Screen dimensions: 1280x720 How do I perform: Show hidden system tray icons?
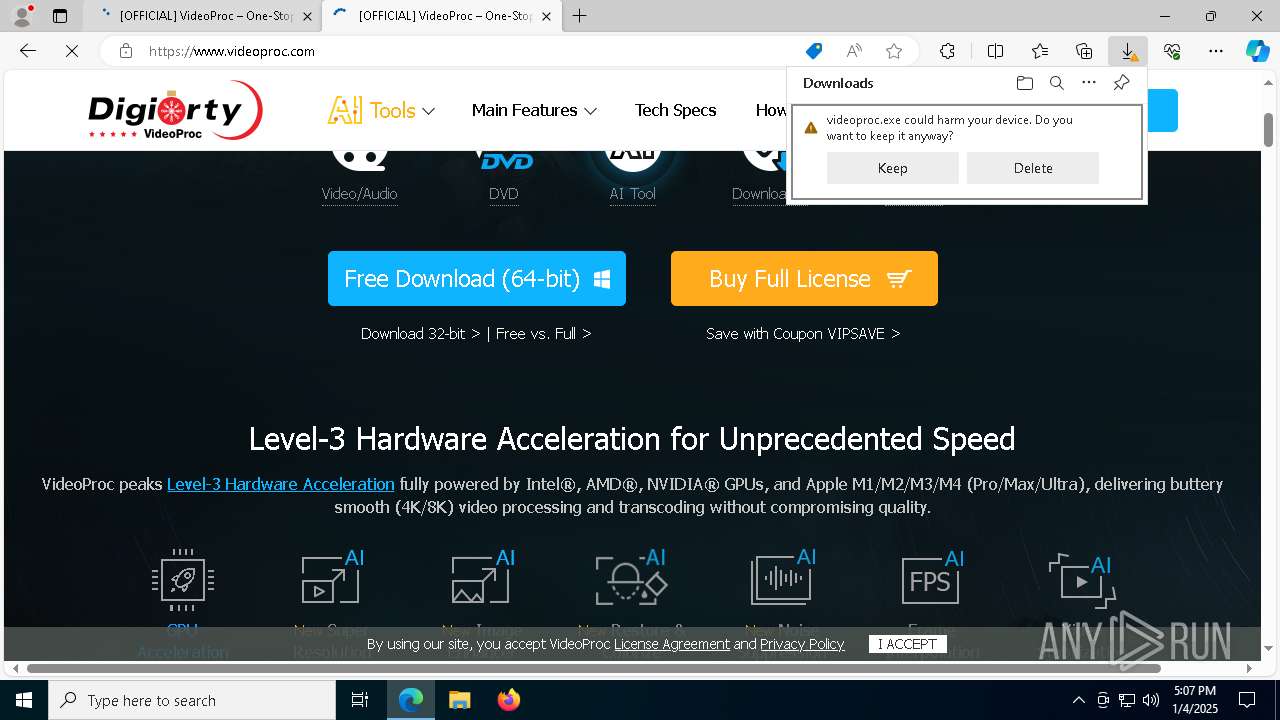point(1078,700)
